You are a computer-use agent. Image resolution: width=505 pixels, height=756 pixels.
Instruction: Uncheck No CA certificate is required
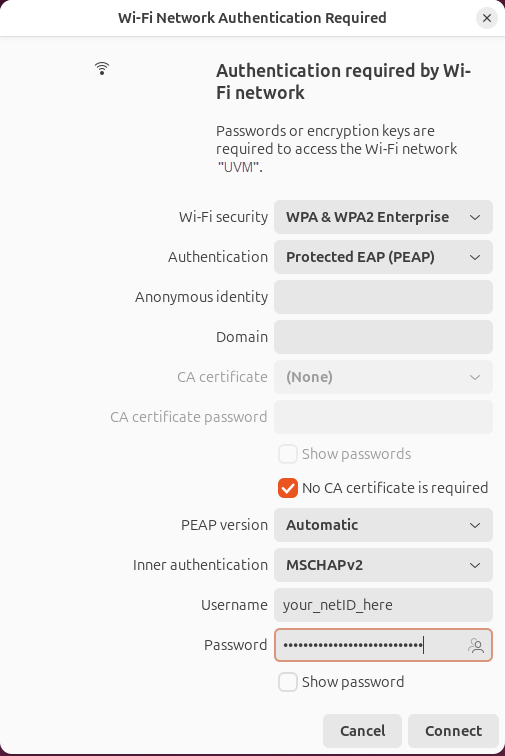288,488
